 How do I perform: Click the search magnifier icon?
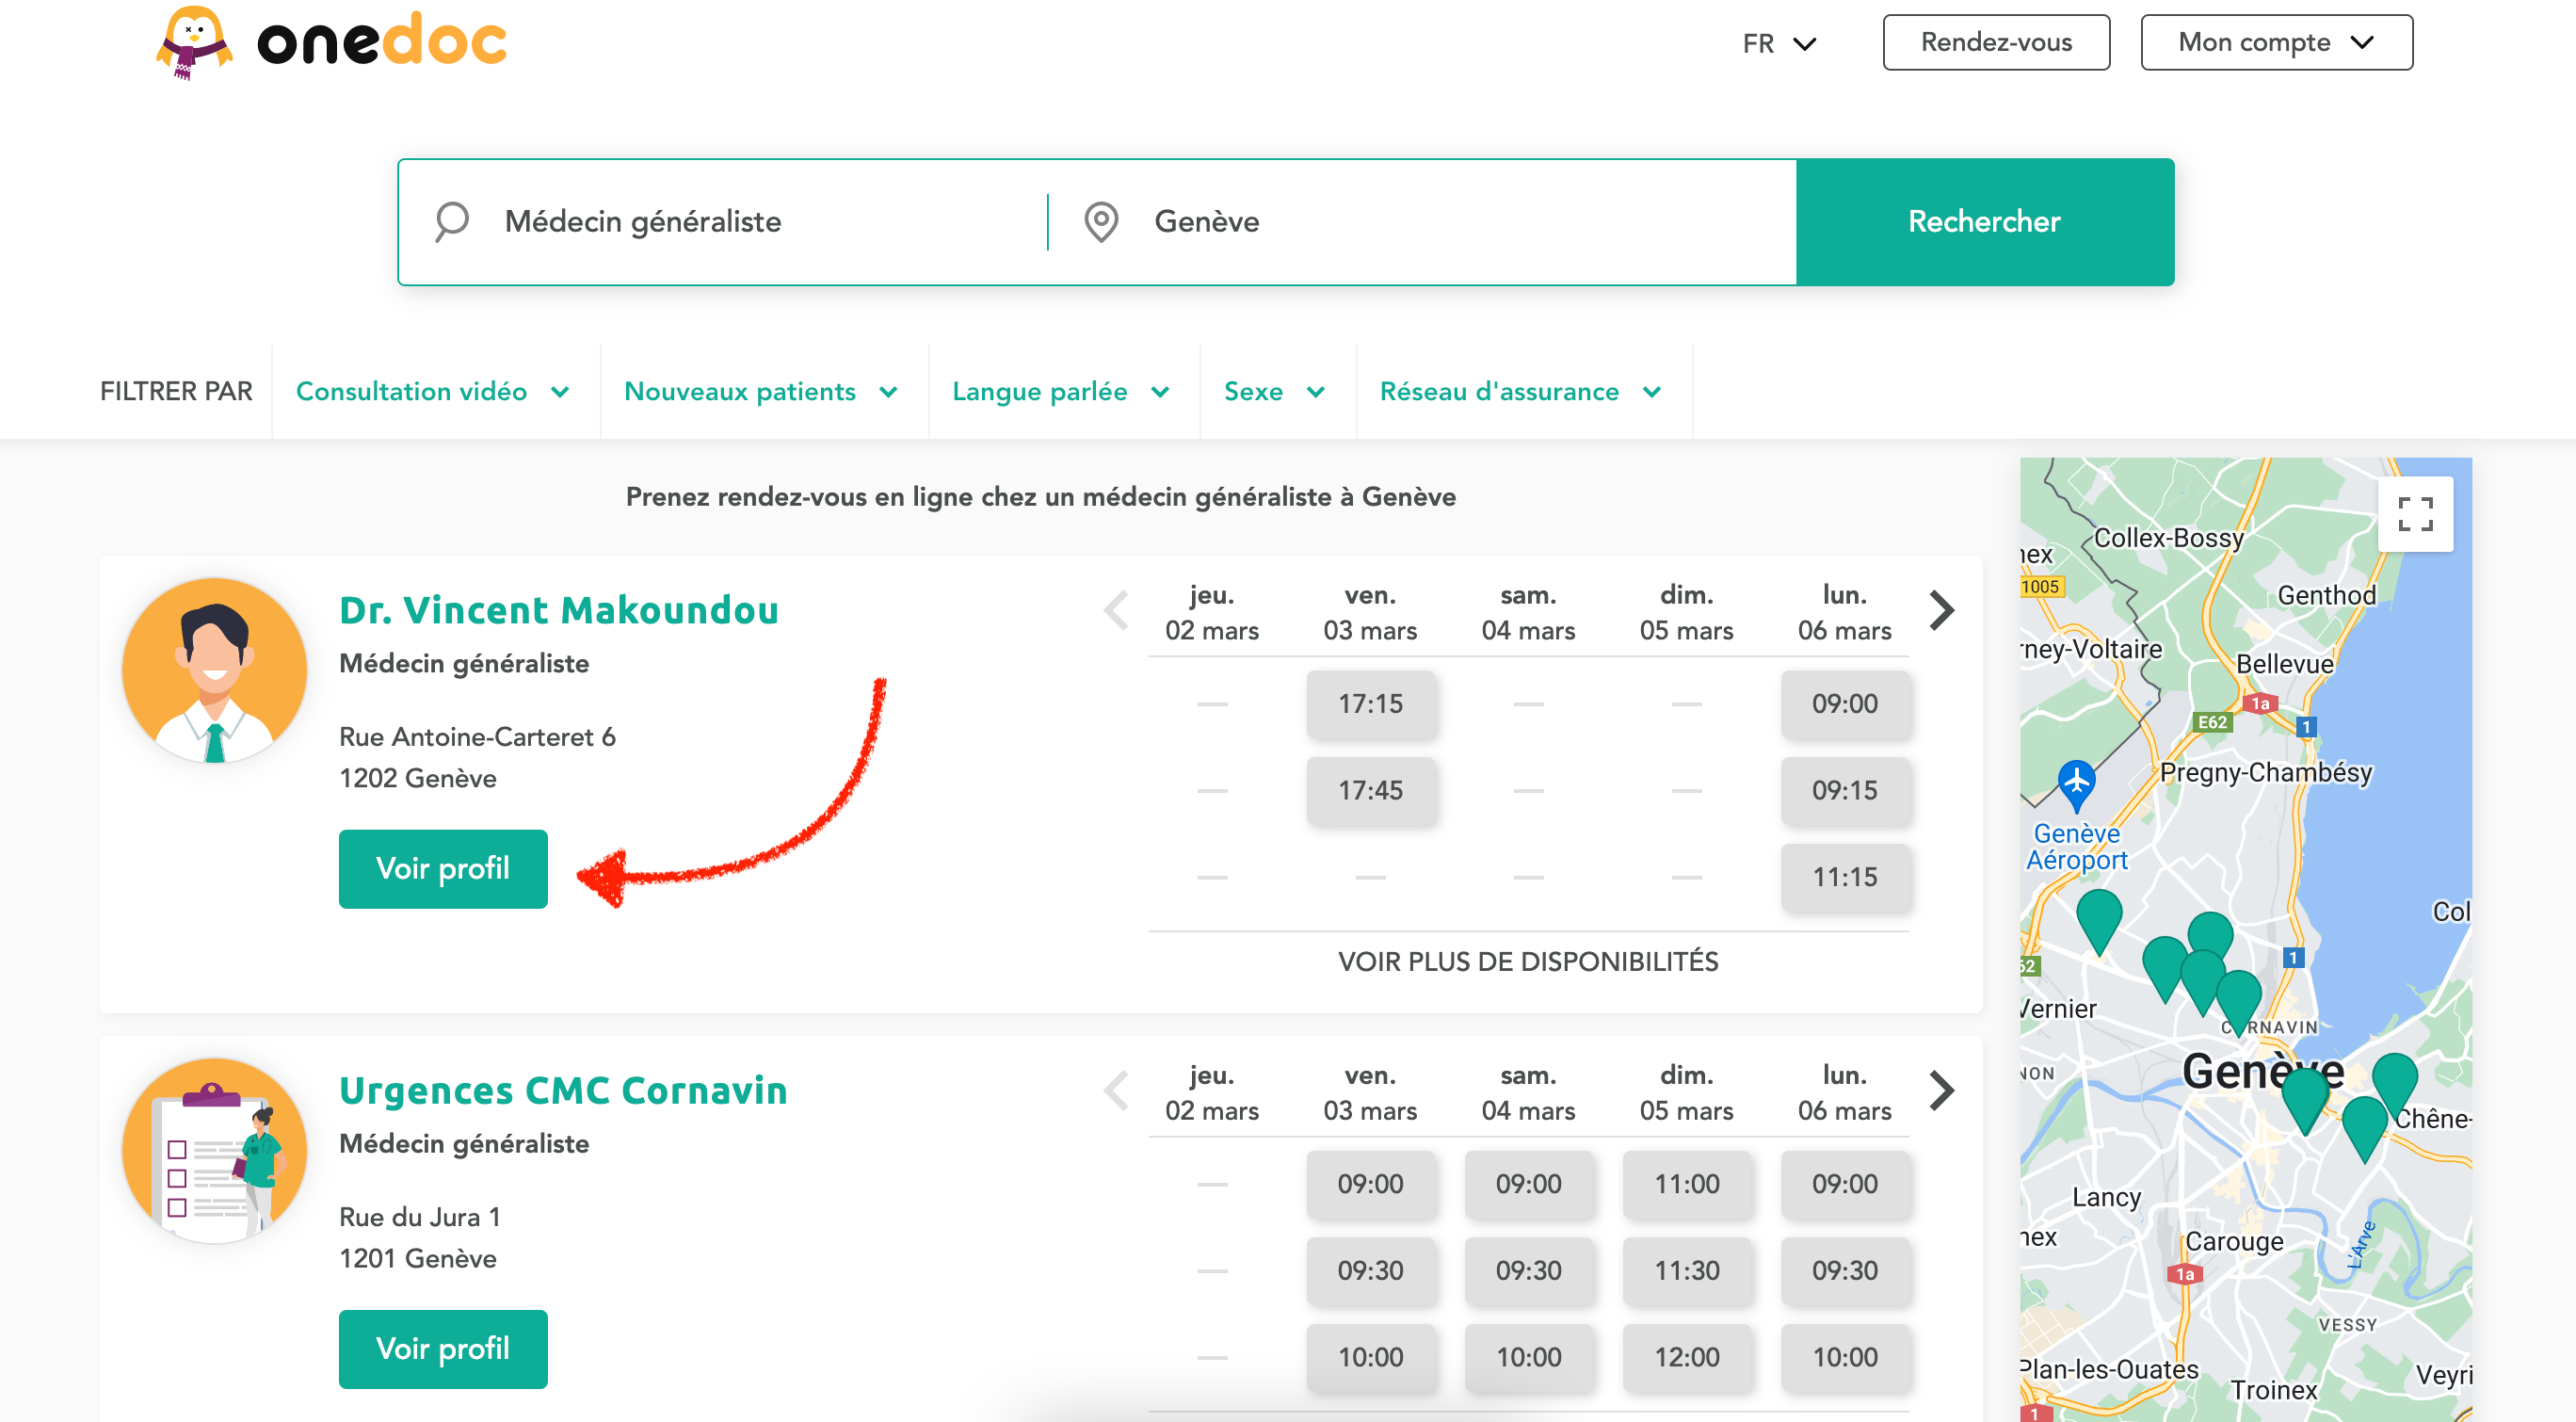pyautogui.click(x=452, y=221)
